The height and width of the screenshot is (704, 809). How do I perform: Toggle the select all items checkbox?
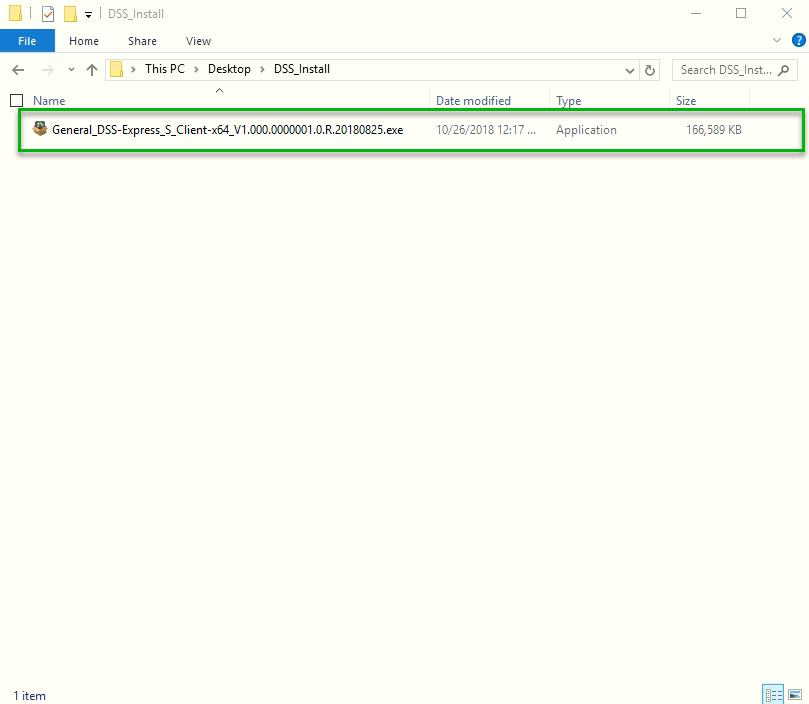(x=17, y=101)
